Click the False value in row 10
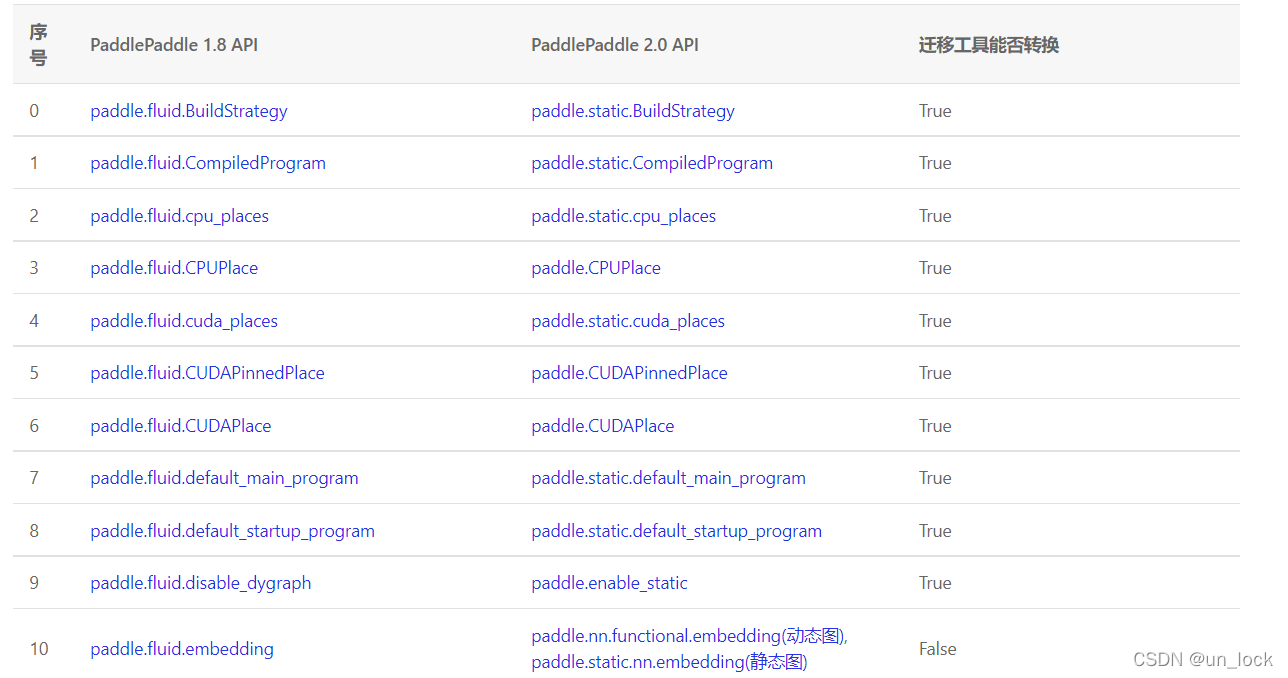The image size is (1288, 678). [938, 649]
